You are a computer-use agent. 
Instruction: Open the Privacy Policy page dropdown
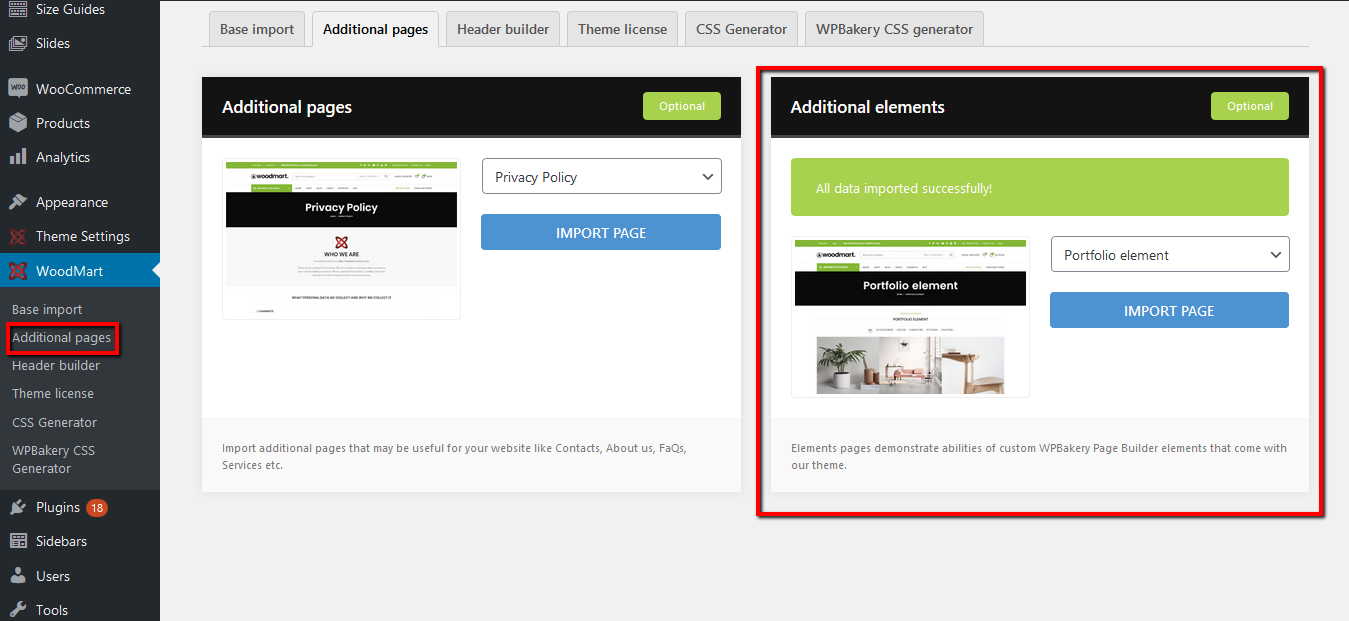point(601,177)
